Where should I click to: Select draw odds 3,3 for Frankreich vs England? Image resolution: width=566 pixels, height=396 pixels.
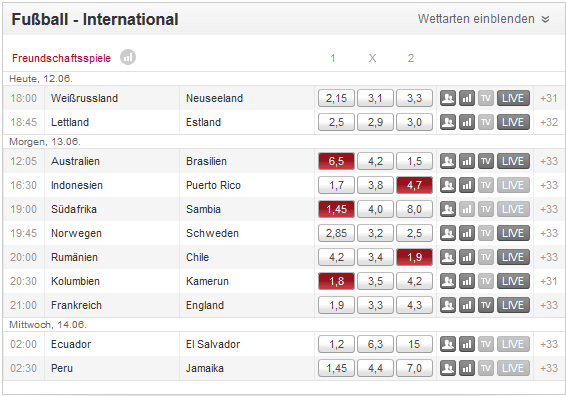375,305
